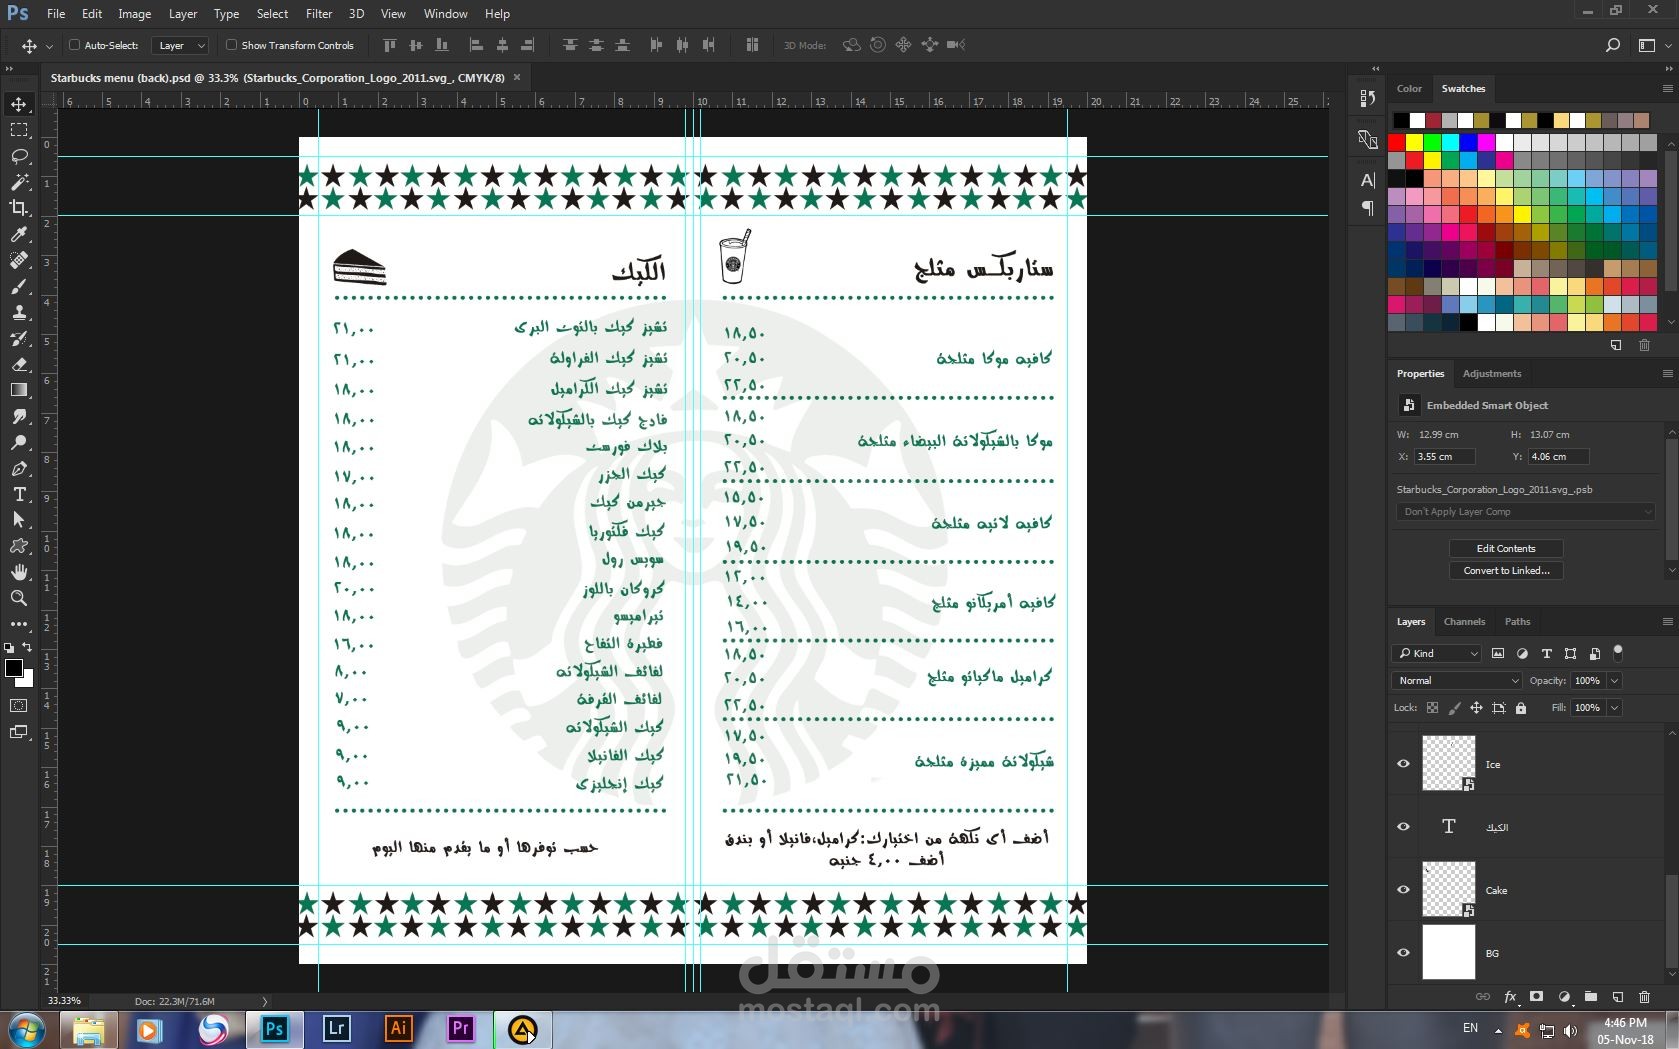Select the Brush tool
Screen dimensions: 1679x1049
19,286
